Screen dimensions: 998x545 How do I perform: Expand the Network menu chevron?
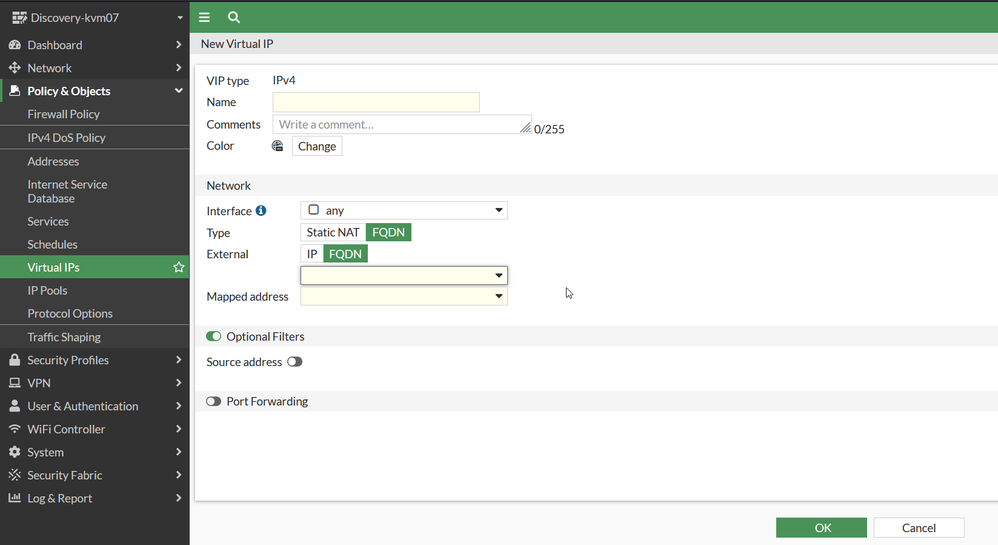click(178, 67)
